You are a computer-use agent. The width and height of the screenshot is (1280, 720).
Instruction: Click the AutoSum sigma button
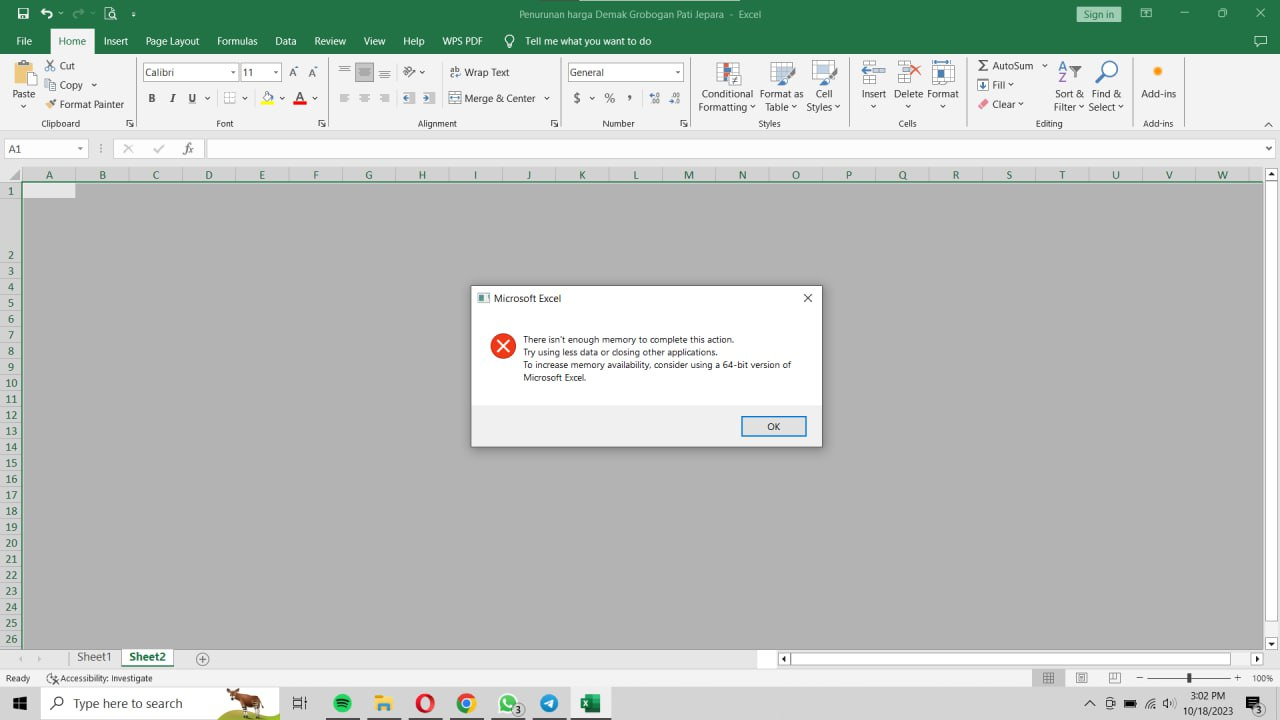1006,66
